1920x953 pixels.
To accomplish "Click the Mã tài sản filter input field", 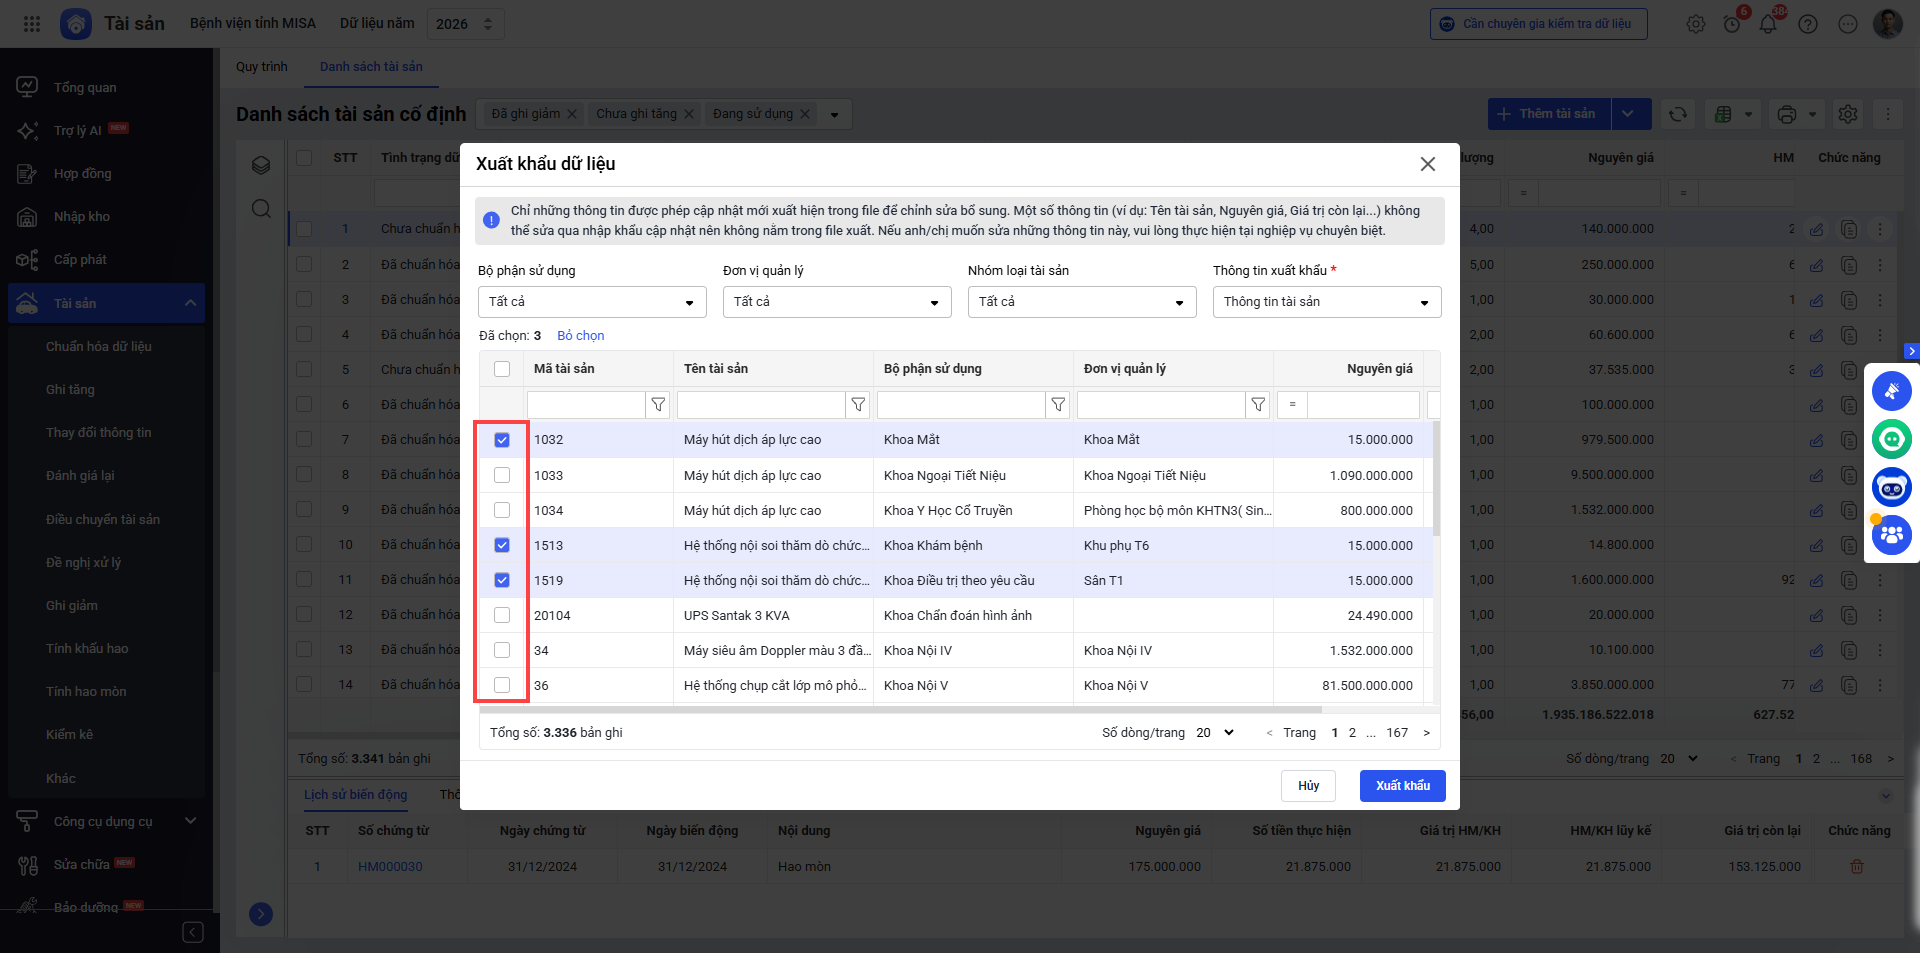I will [x=586, y=405].
